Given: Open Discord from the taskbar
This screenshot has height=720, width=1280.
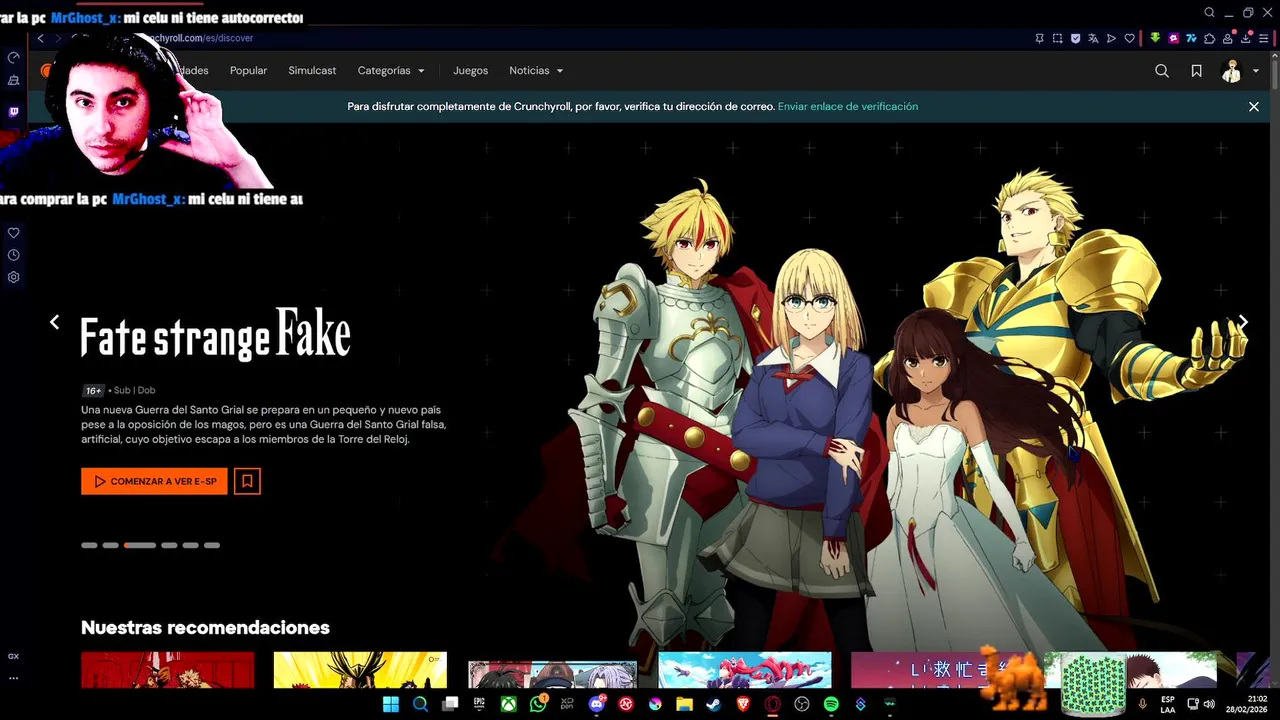Looking at the screenshot, I should pos(598,704).
